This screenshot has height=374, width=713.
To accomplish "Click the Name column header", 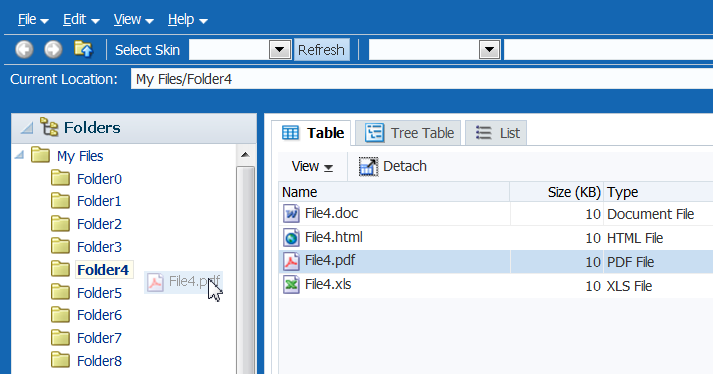I will (x=394, y=192).
